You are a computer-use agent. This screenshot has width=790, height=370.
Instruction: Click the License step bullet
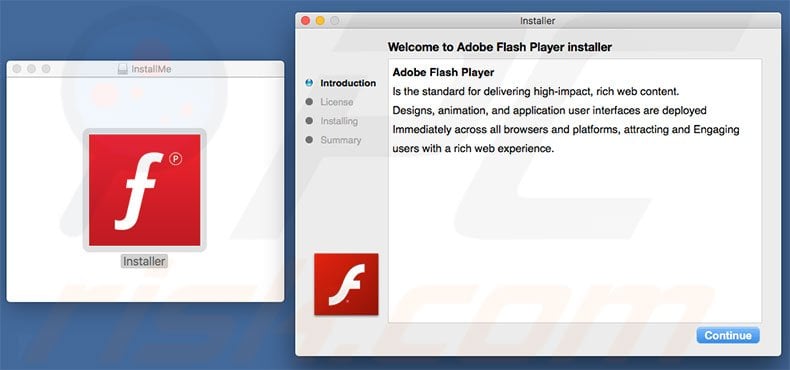click(309, 102)
